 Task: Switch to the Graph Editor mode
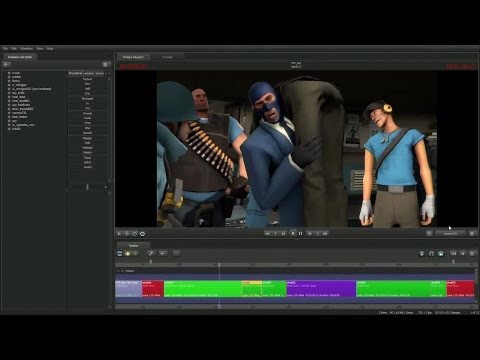click(135, 254)
